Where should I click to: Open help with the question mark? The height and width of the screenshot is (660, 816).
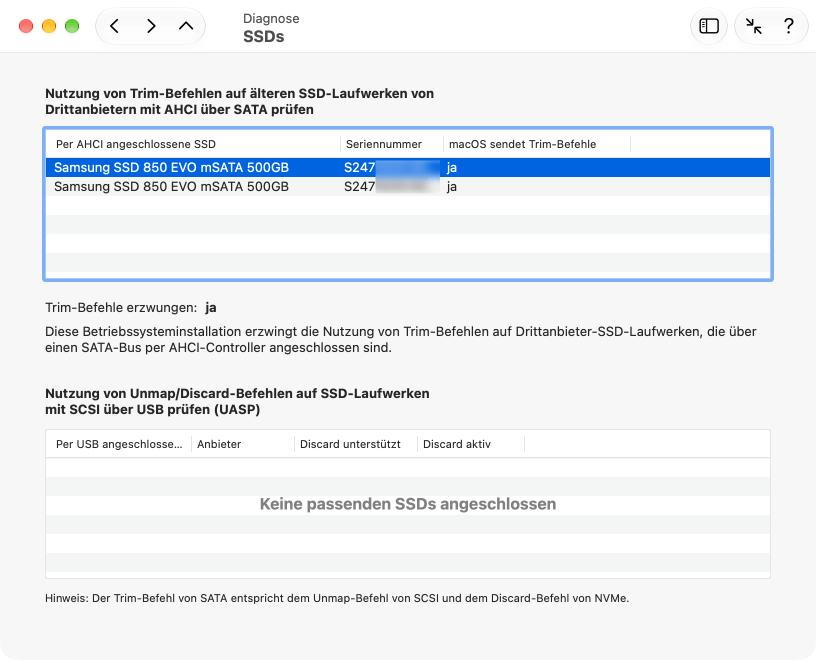point(788,26)
